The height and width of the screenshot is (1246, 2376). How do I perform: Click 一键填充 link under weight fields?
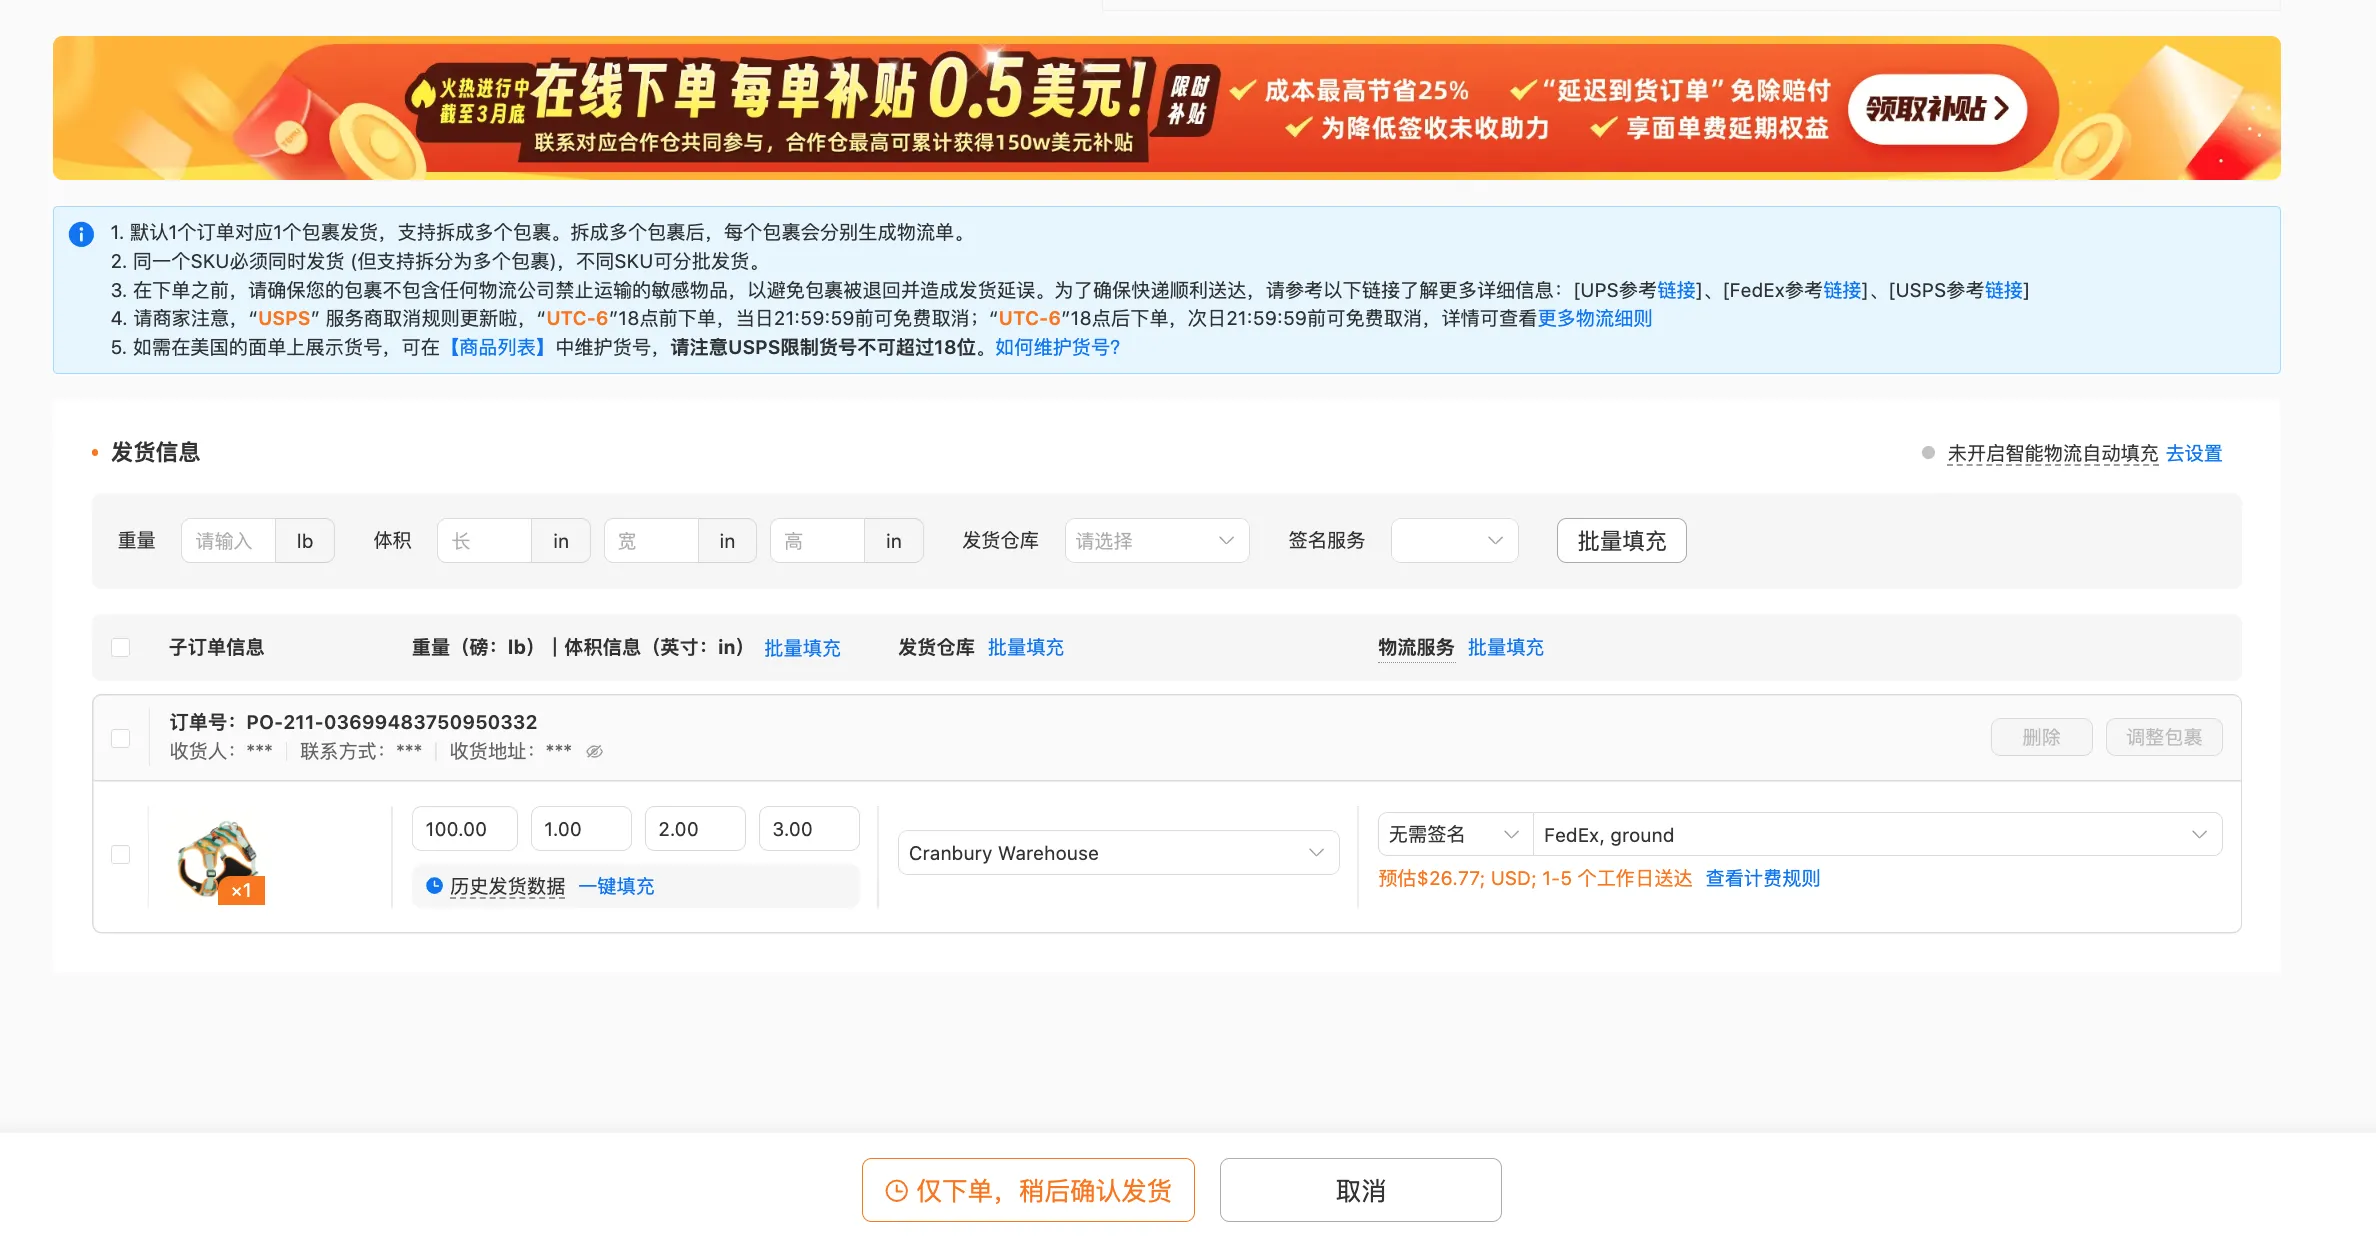pyautogui.click(x=617, y=886)
